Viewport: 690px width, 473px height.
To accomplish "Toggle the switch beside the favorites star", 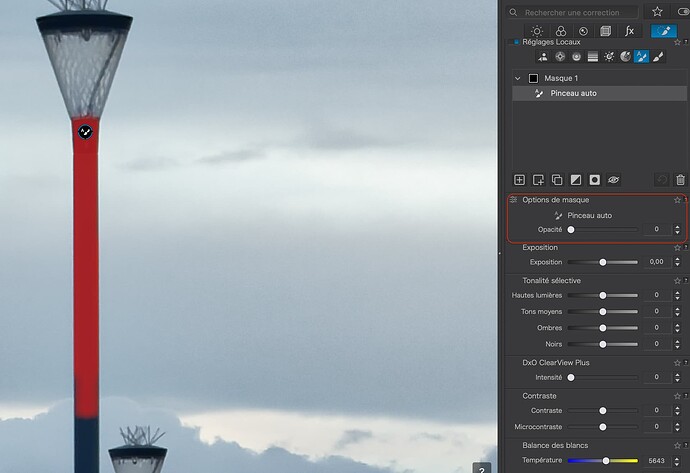I will [683, 12].
